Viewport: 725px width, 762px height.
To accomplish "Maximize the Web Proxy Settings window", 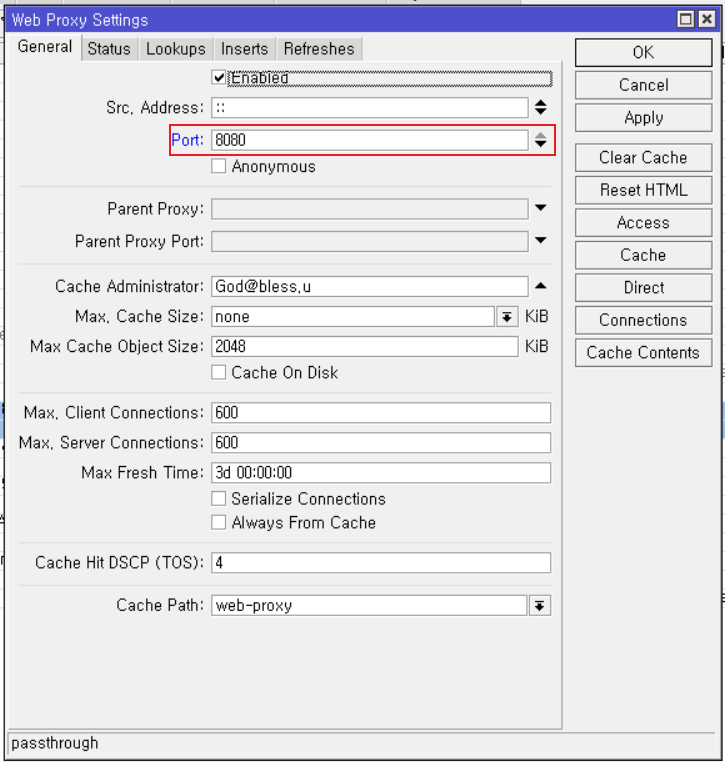I will [686, 19].
